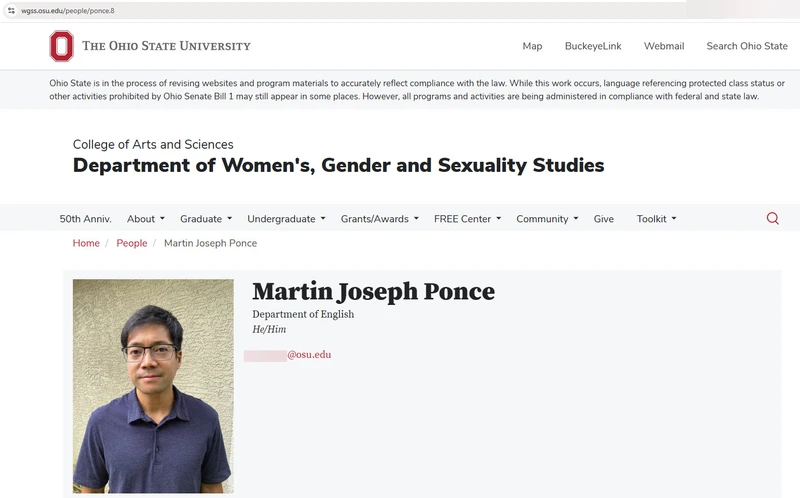
Task: Expand the About dropdown menu
Action: click(x=146, y=219)
